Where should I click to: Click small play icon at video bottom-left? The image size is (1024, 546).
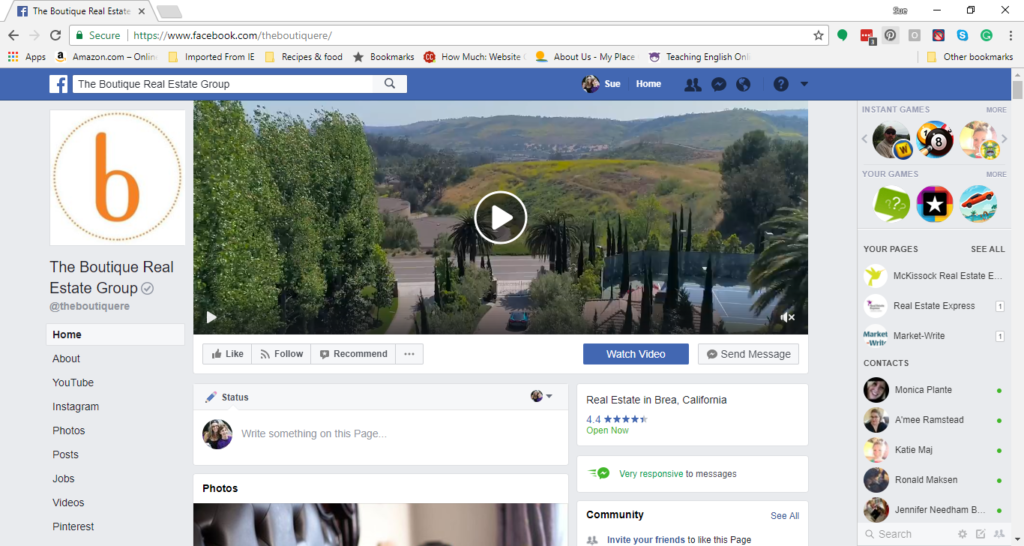(211, 317)
